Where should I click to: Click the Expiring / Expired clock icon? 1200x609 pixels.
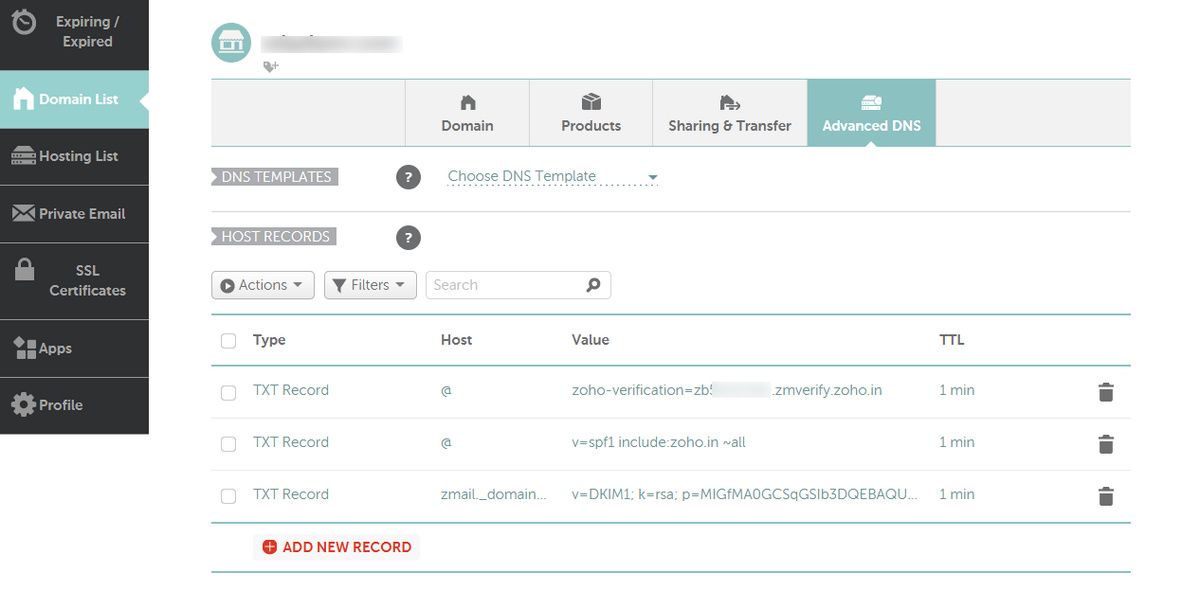pyautogui.click(x=25, y=20)
